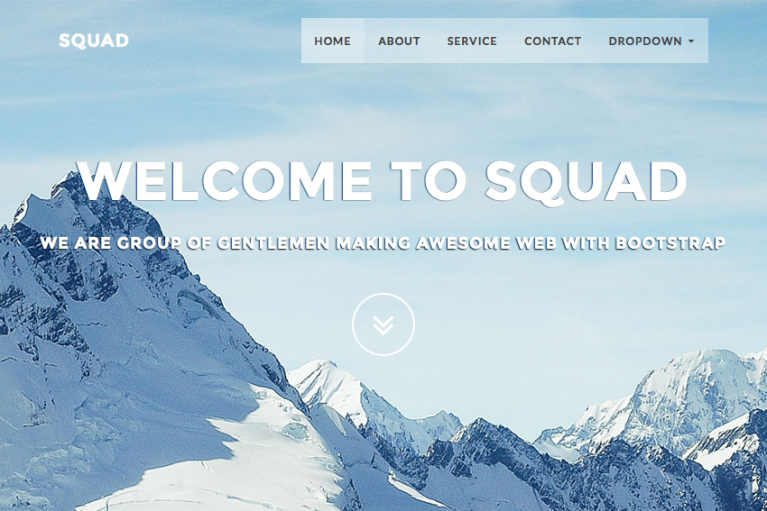Click the circular scroll-down button
767x511 pixels.
coord(383,324)
